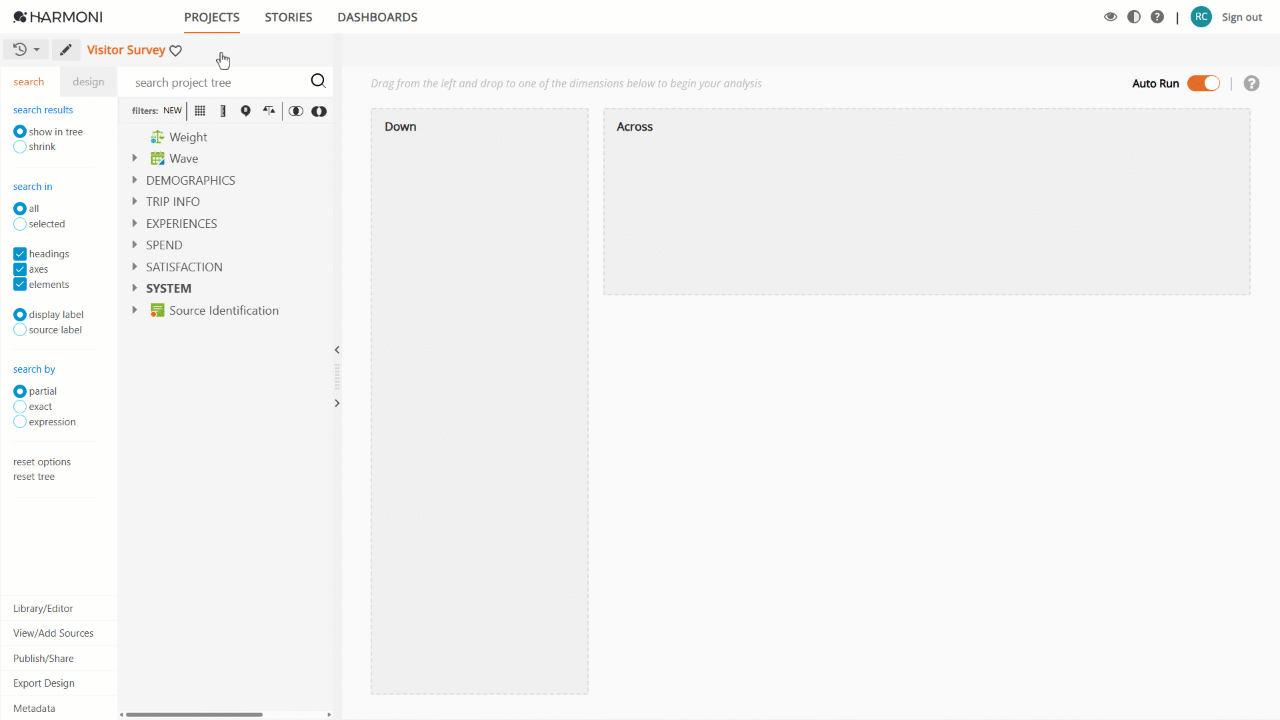This screenshot has height=720, width=1280.
Task: Open analysis help question icon beside Auto Run
Action: pyautogui.click(x=1251, y=84)
